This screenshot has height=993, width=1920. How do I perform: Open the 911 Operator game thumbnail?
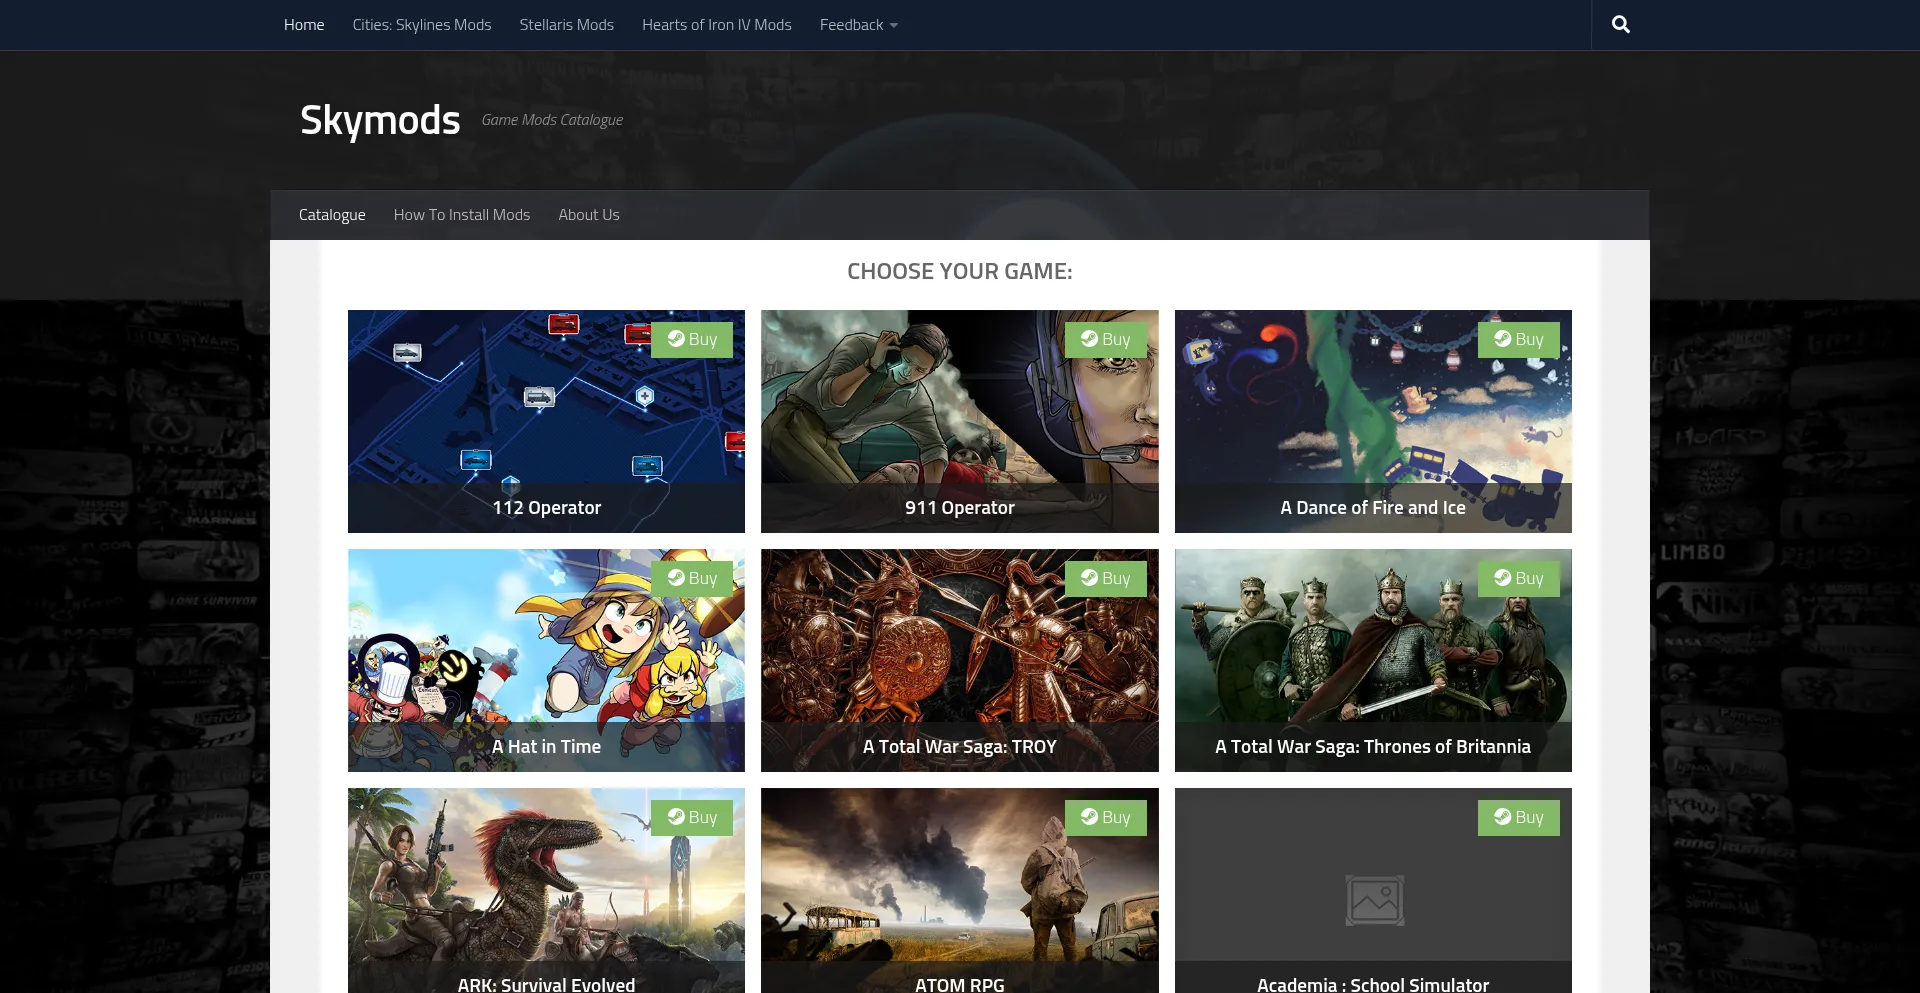pyautogui.click(x=959, y=420)
